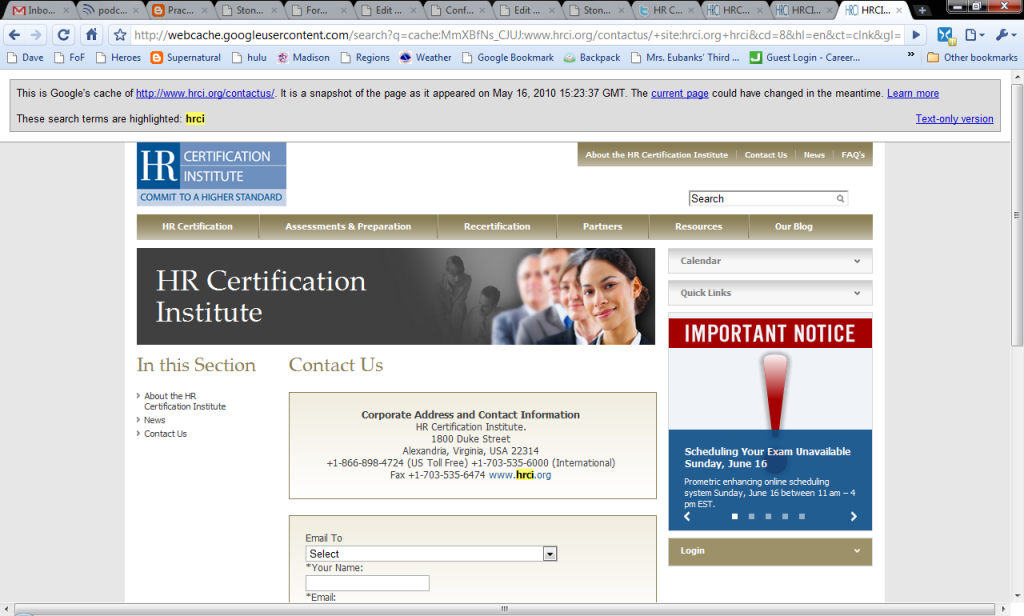
Task: Open the Other bookmarks folder
Action: tap(972, 57)
